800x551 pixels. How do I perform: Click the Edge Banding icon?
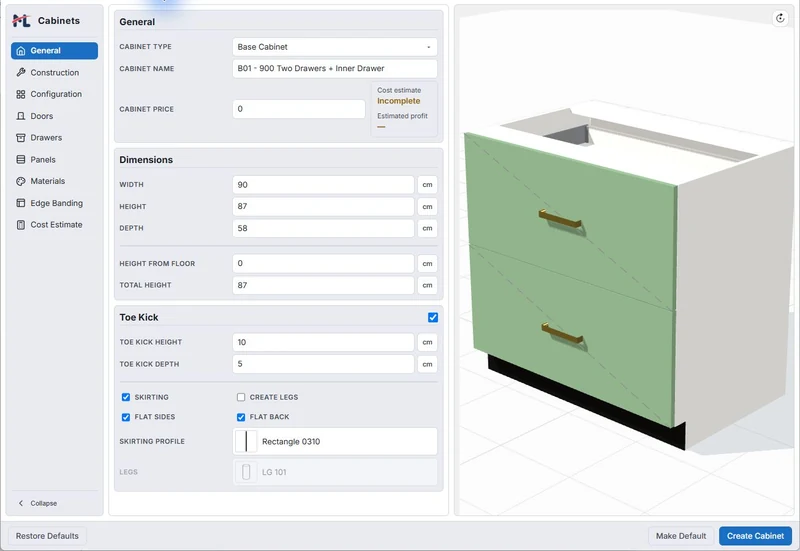pos(21,203)
